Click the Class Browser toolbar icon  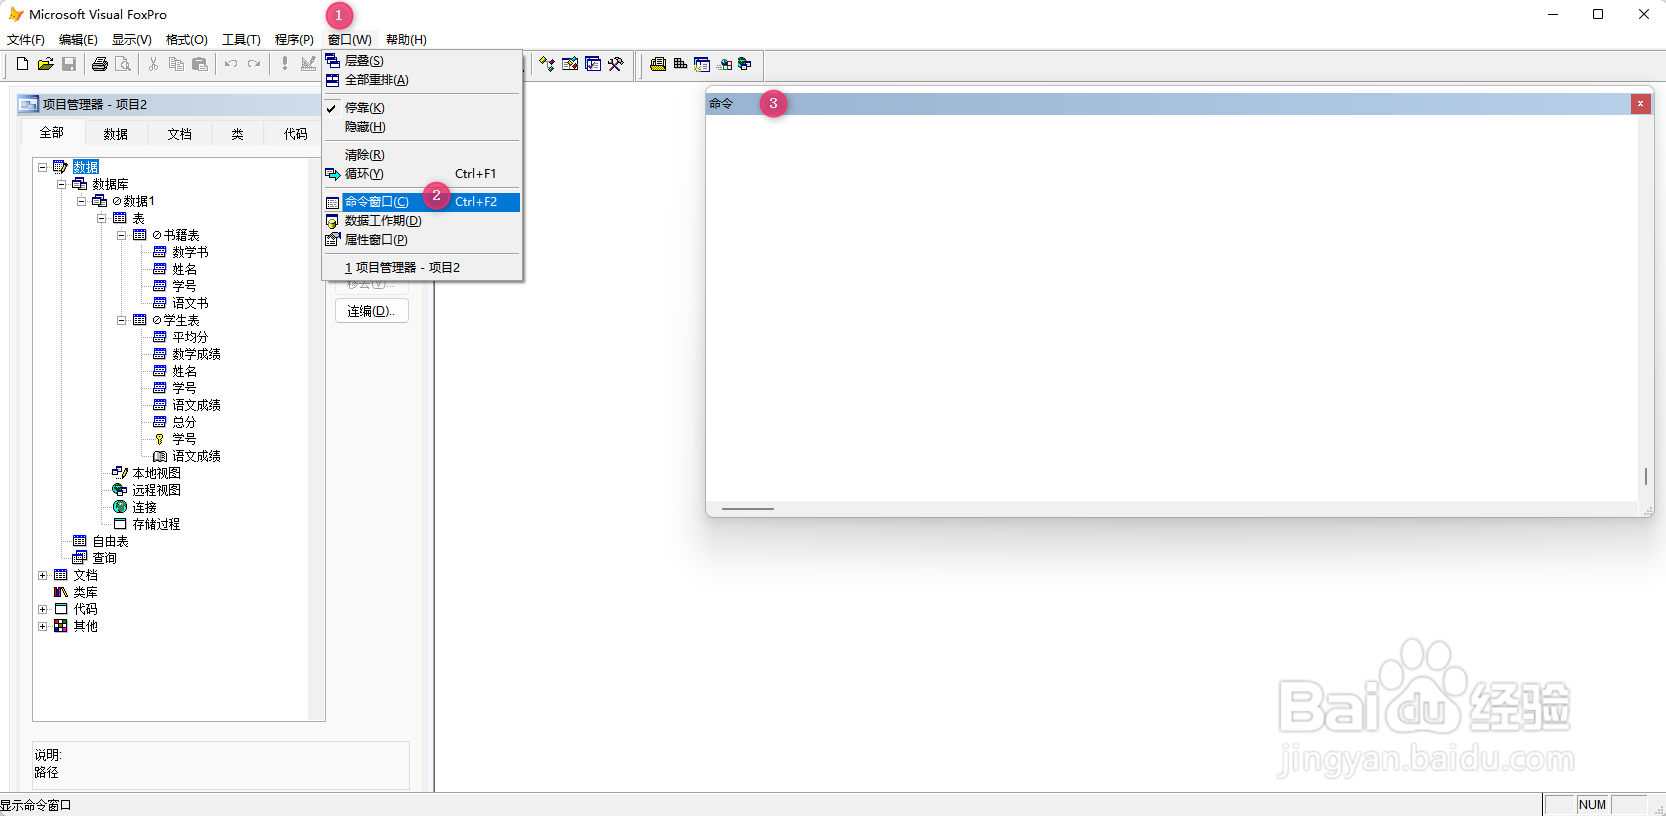[547, 64]
